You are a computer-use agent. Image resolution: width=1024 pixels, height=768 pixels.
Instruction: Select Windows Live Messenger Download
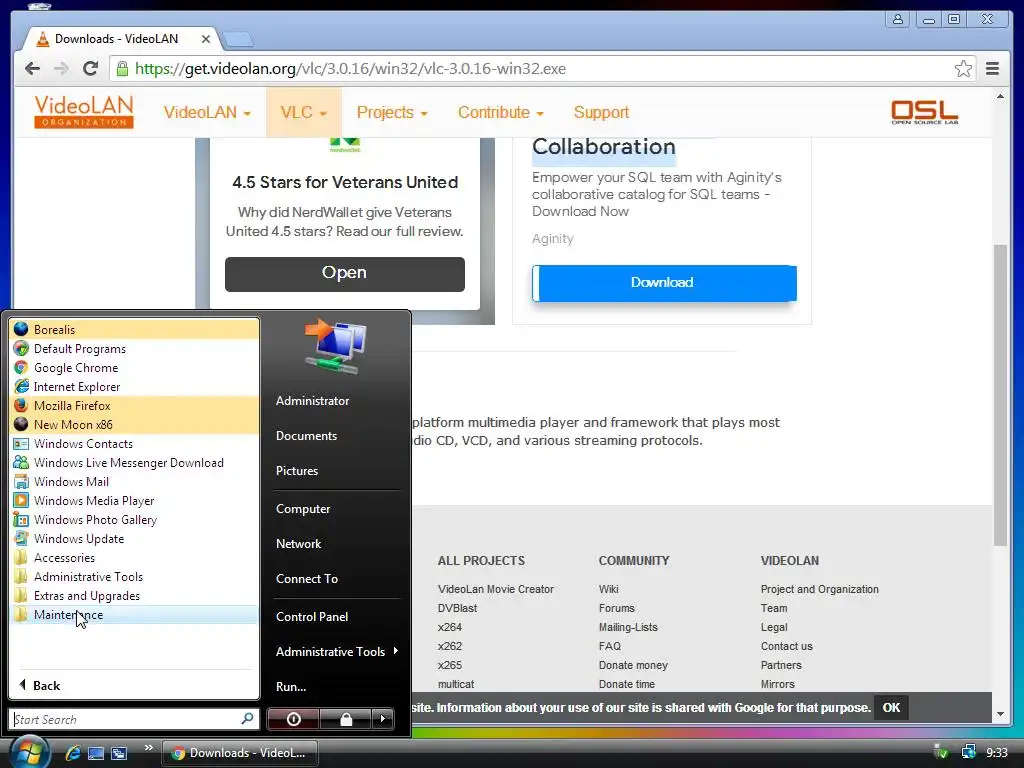(x=135, y=462)
